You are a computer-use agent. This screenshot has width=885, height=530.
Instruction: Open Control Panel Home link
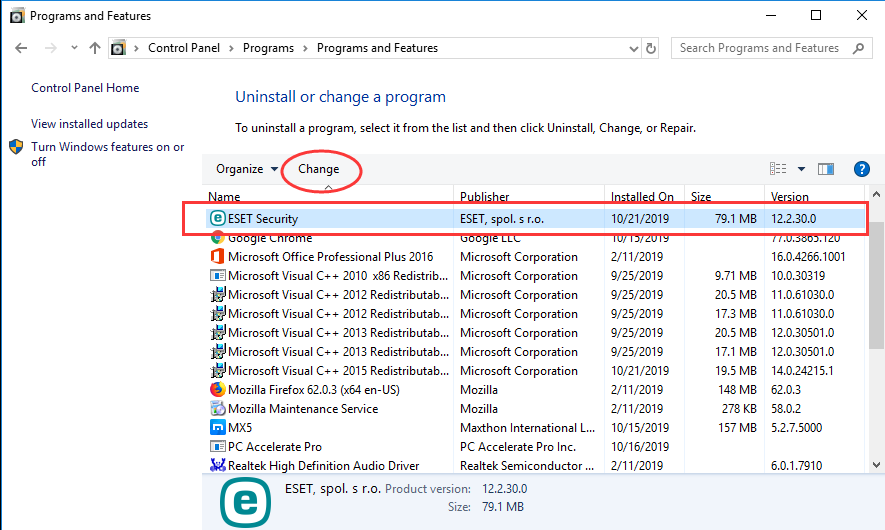tap(85, 87)
